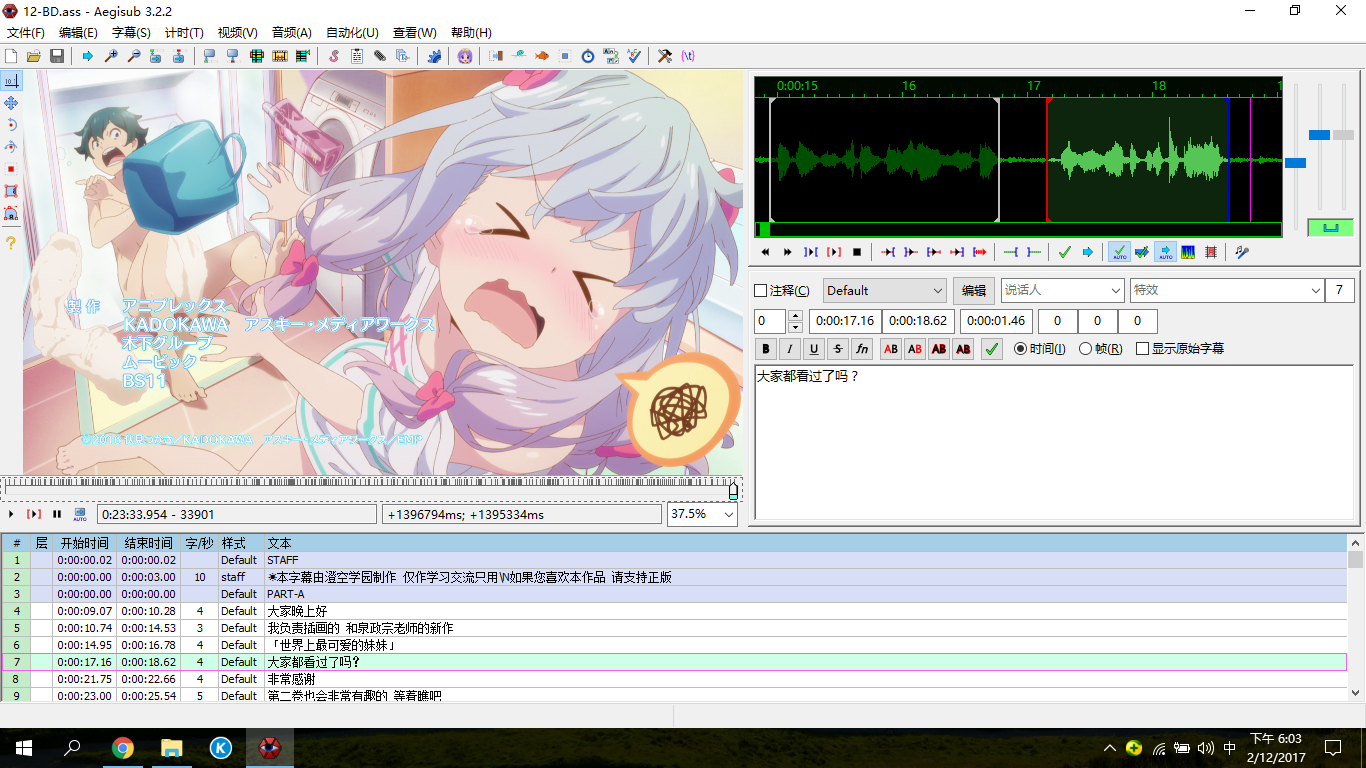Click the 编辑 edit style button

(x=973, y=291)
